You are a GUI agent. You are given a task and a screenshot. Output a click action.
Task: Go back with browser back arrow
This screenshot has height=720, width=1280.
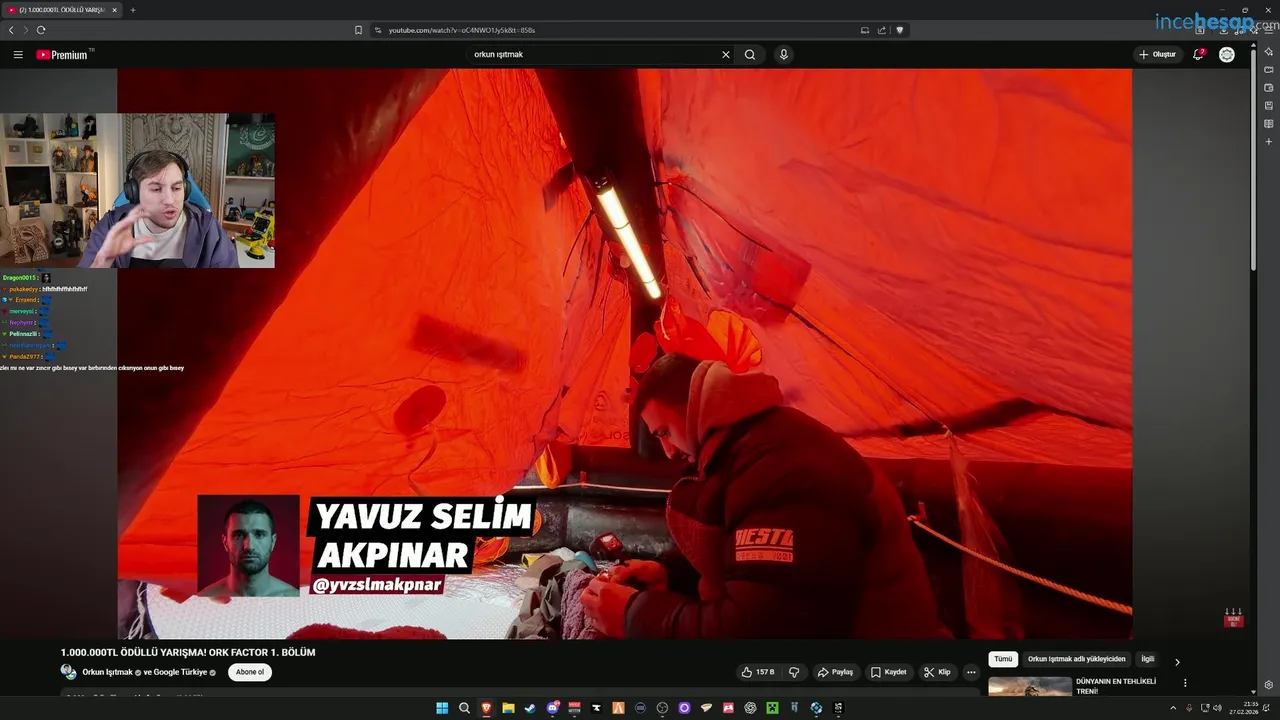coord(11,30)
